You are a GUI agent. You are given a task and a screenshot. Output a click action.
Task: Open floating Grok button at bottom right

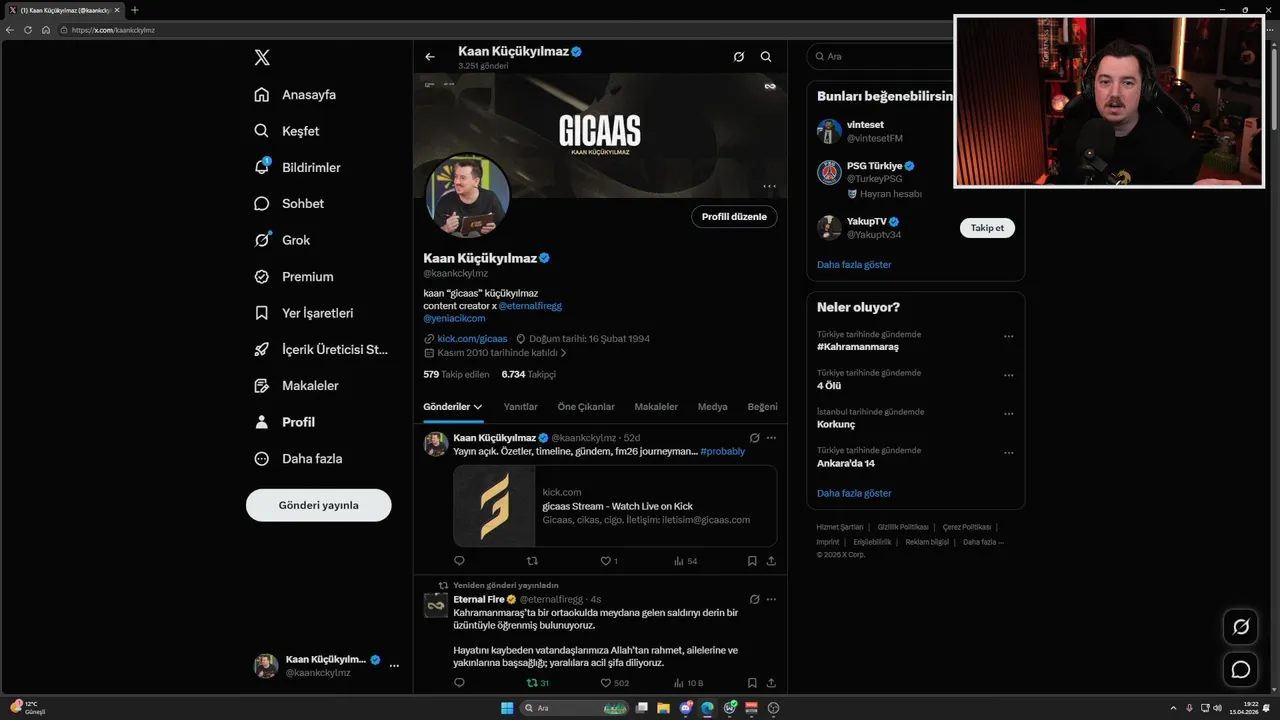click(1241, 627)
